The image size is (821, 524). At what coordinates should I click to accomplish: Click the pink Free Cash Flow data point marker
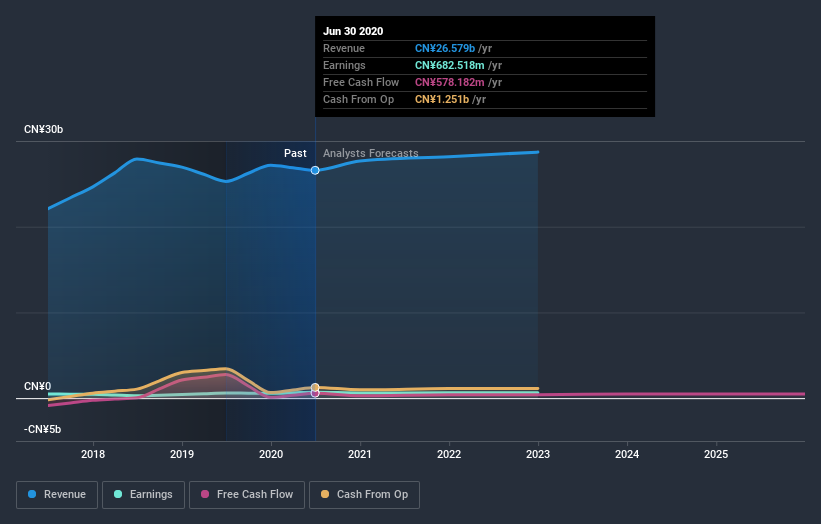pos(315,393)
